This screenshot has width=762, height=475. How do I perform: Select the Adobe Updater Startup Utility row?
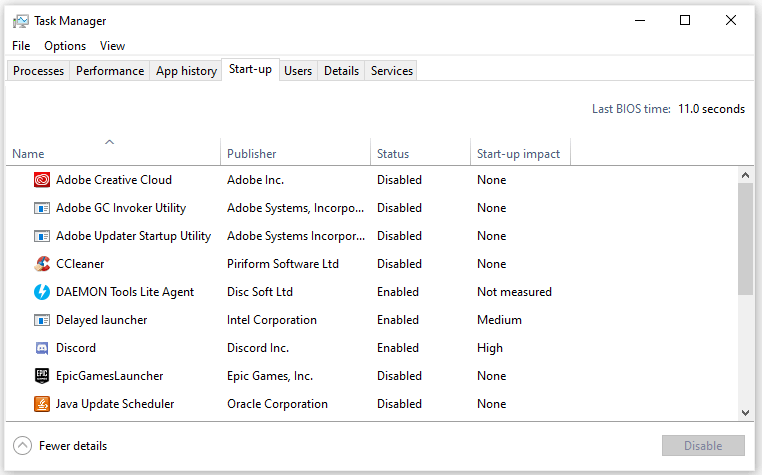[133, 236]
